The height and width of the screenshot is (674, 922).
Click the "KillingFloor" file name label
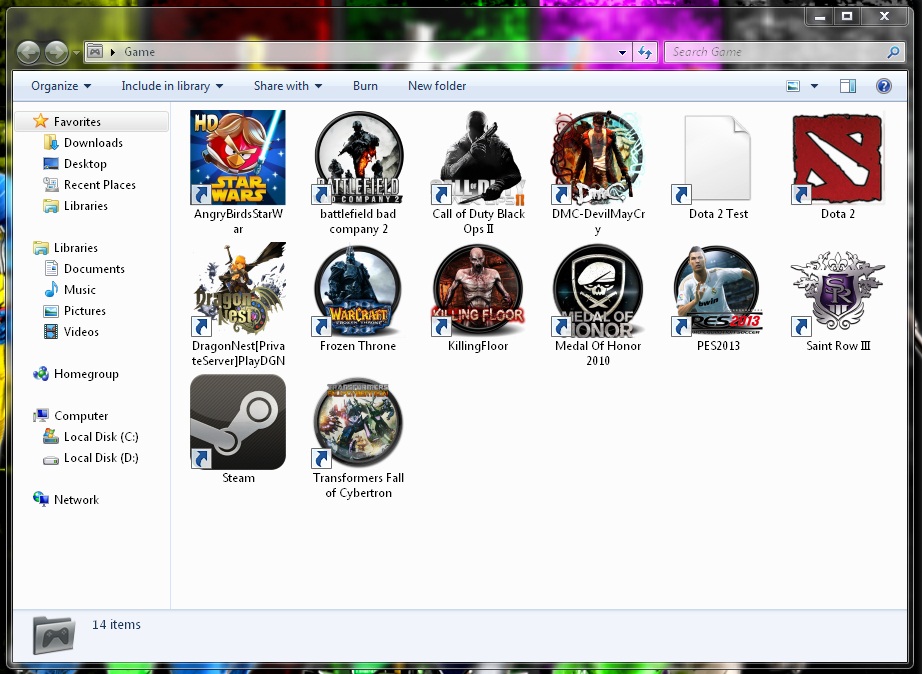coord(478,346)
